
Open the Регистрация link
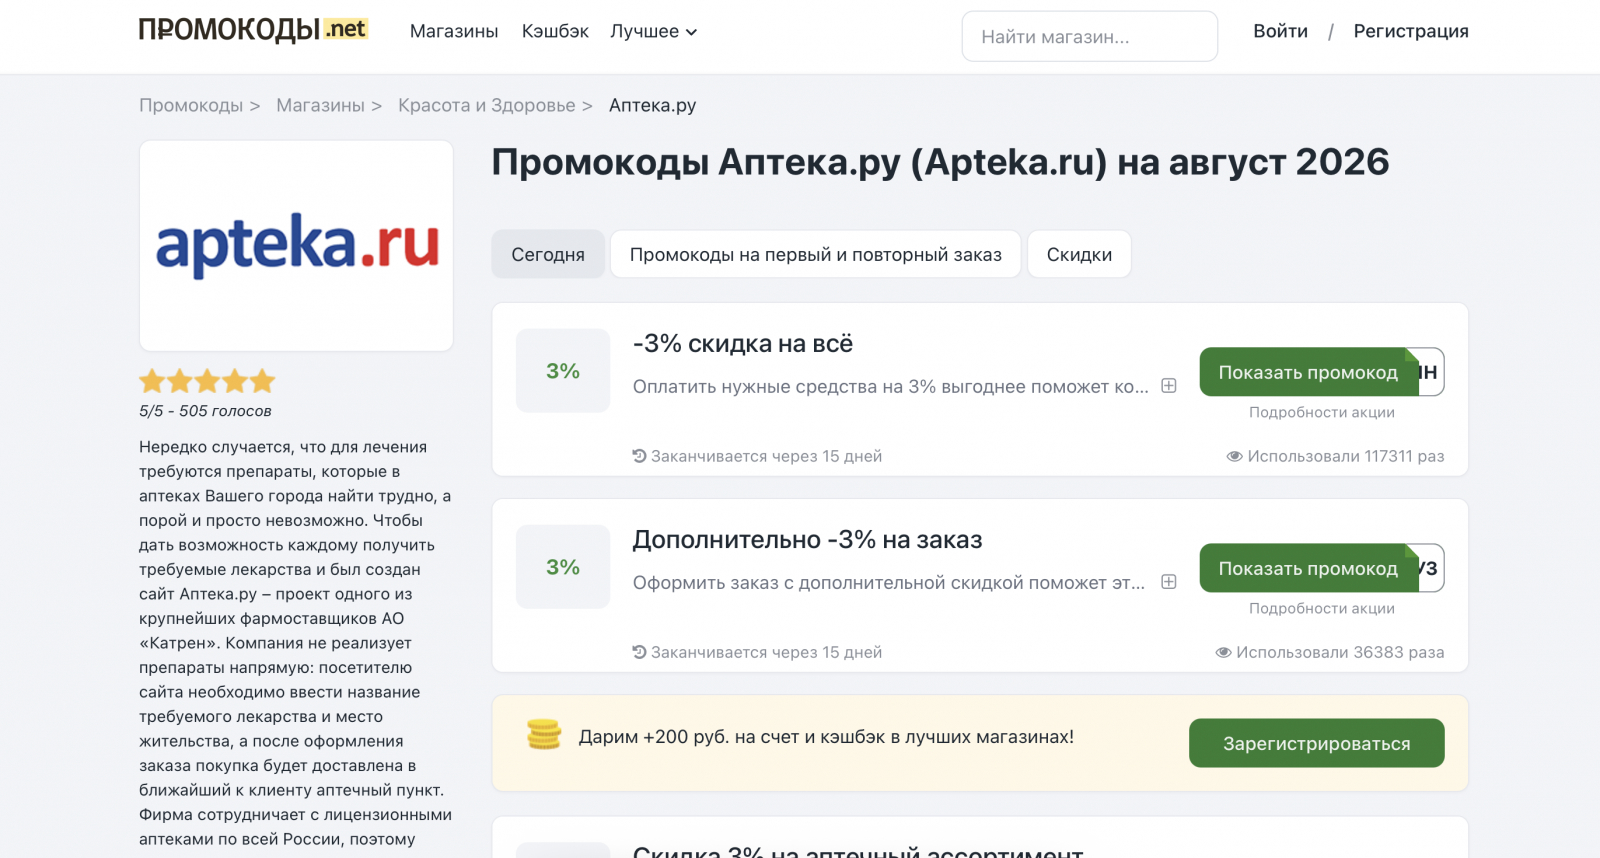pos(1411,31)
